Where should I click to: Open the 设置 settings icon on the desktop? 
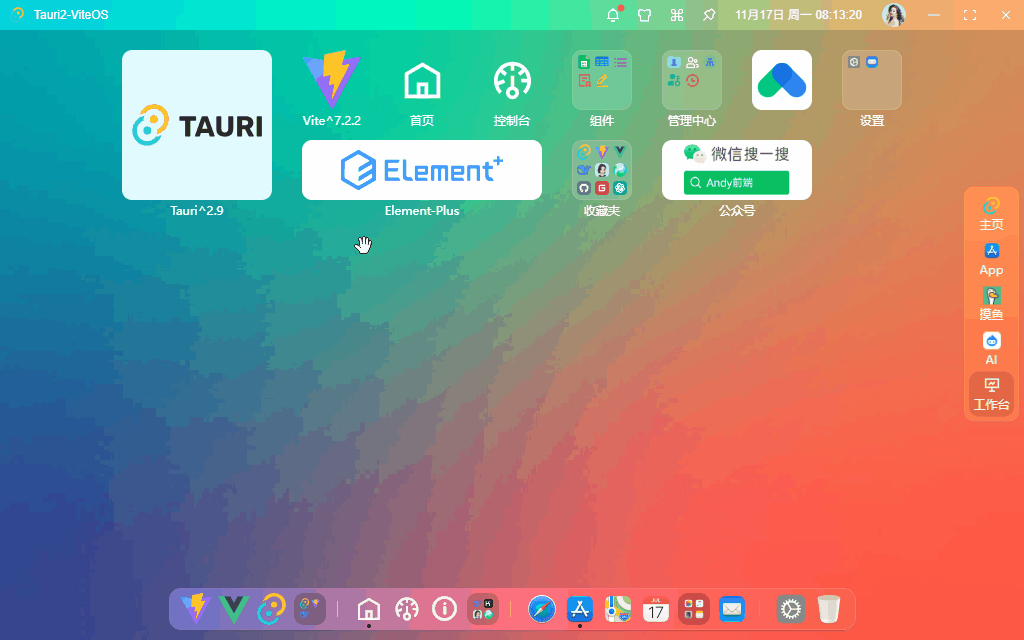[x=871, y=80]
